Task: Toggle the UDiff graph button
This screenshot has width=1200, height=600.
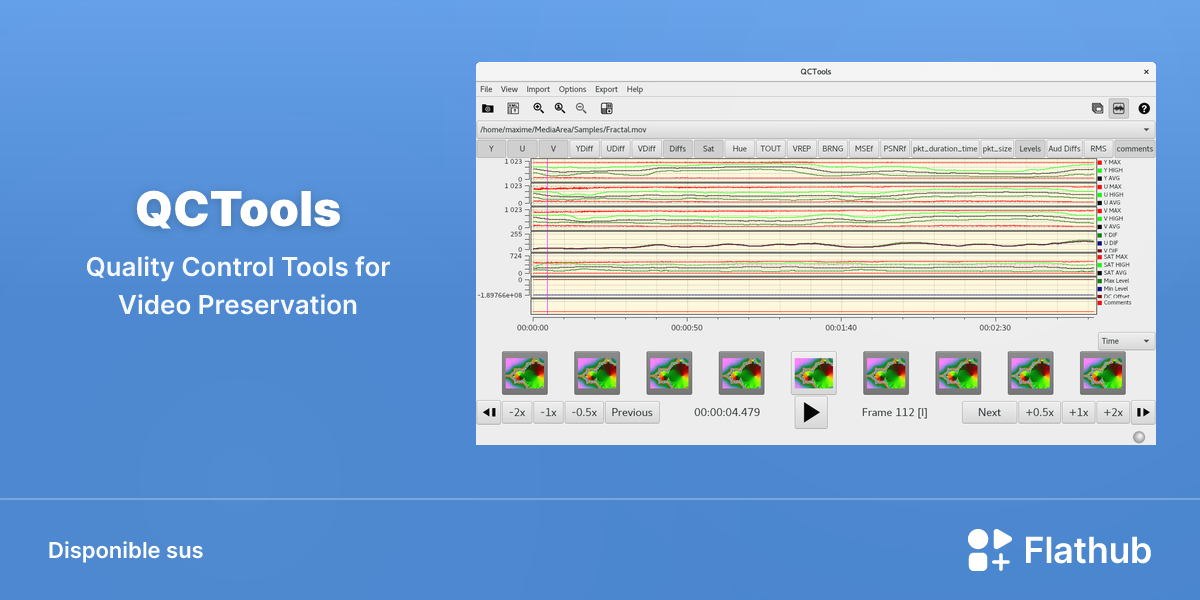Action: point(615,148)
